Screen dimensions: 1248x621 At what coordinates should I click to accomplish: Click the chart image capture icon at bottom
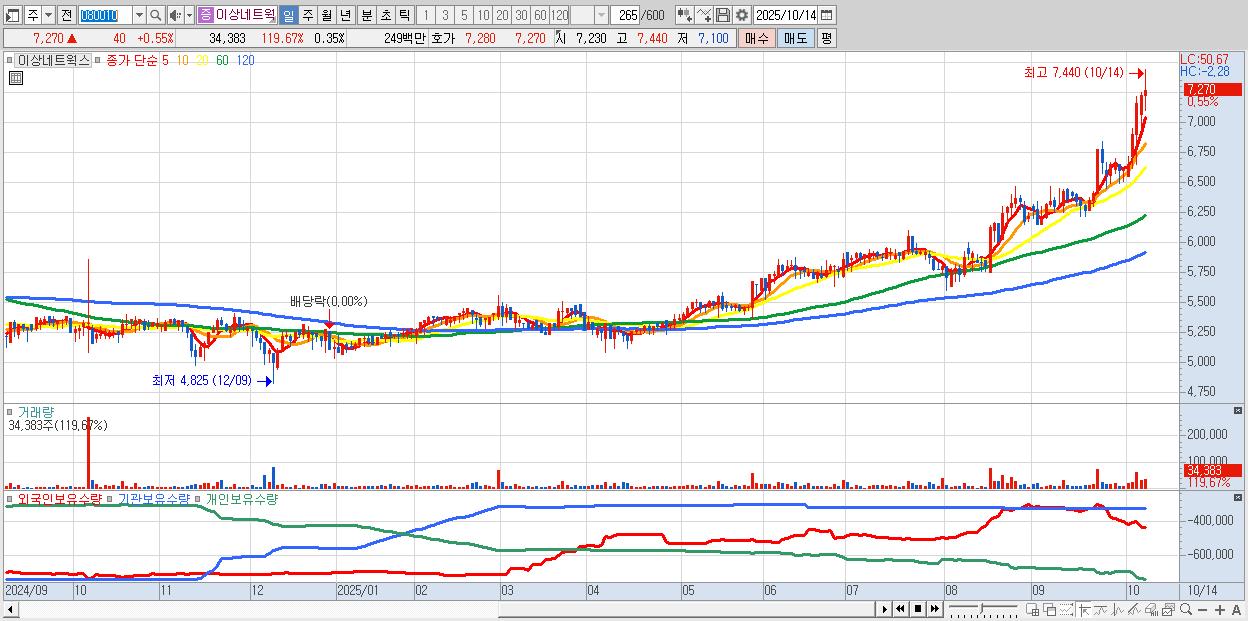point(1169,609)
